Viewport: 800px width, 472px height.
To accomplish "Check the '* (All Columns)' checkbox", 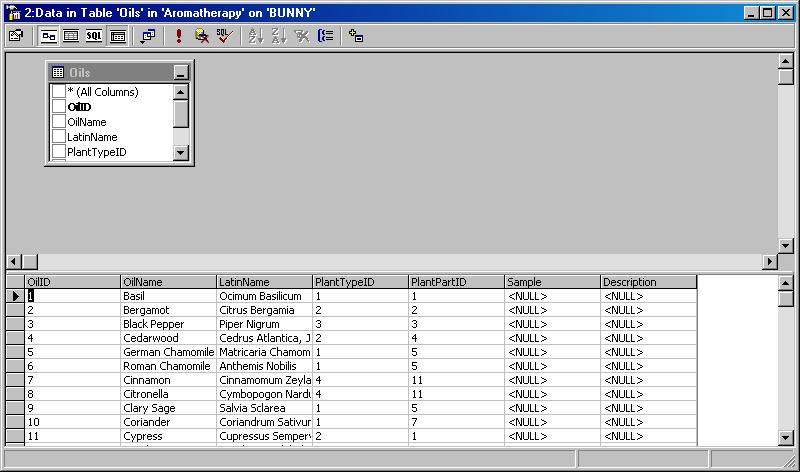I will tap(59, 92).
